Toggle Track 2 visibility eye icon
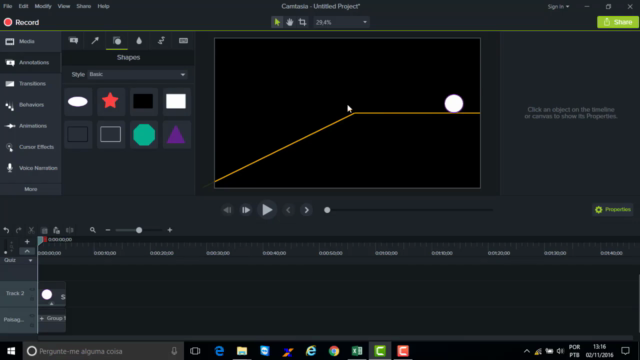 [x=32, y=289]
